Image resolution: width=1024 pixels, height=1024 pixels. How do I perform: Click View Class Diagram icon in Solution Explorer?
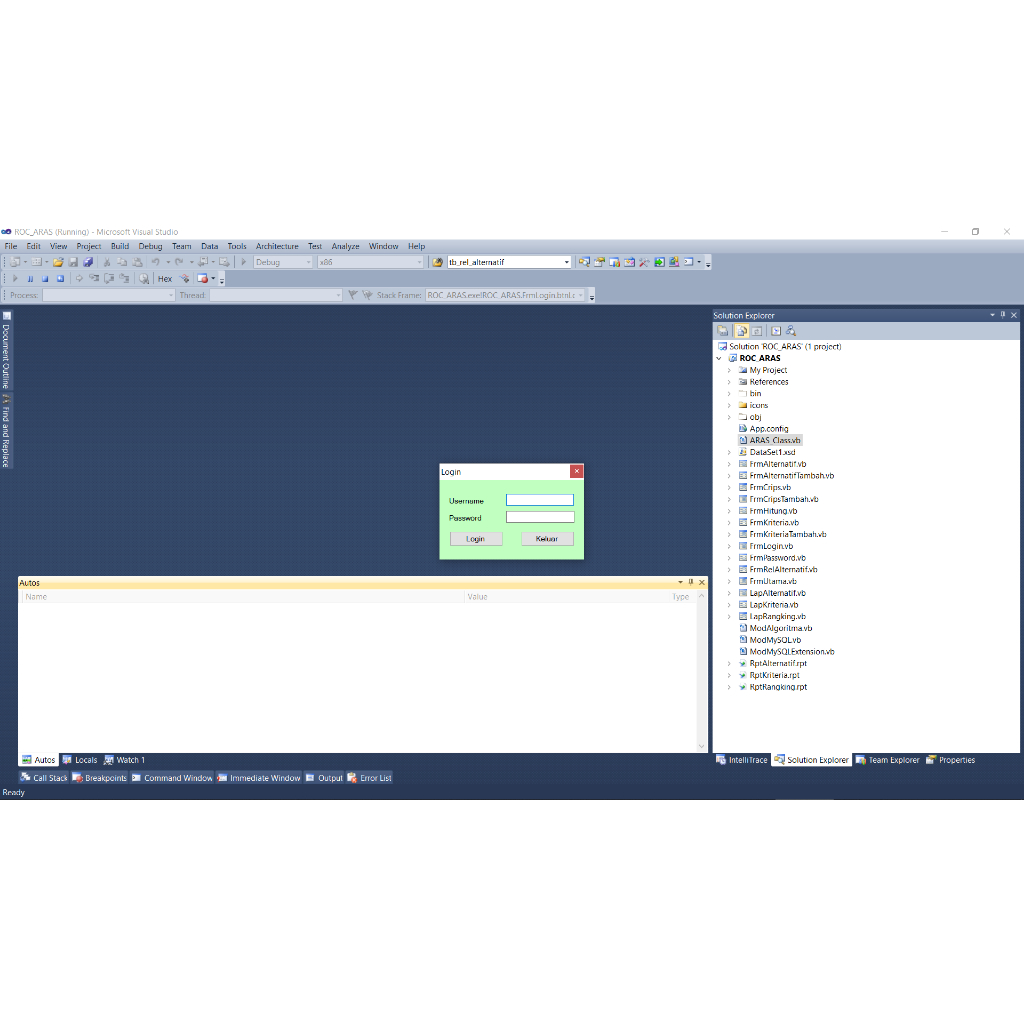coord(791,331)
